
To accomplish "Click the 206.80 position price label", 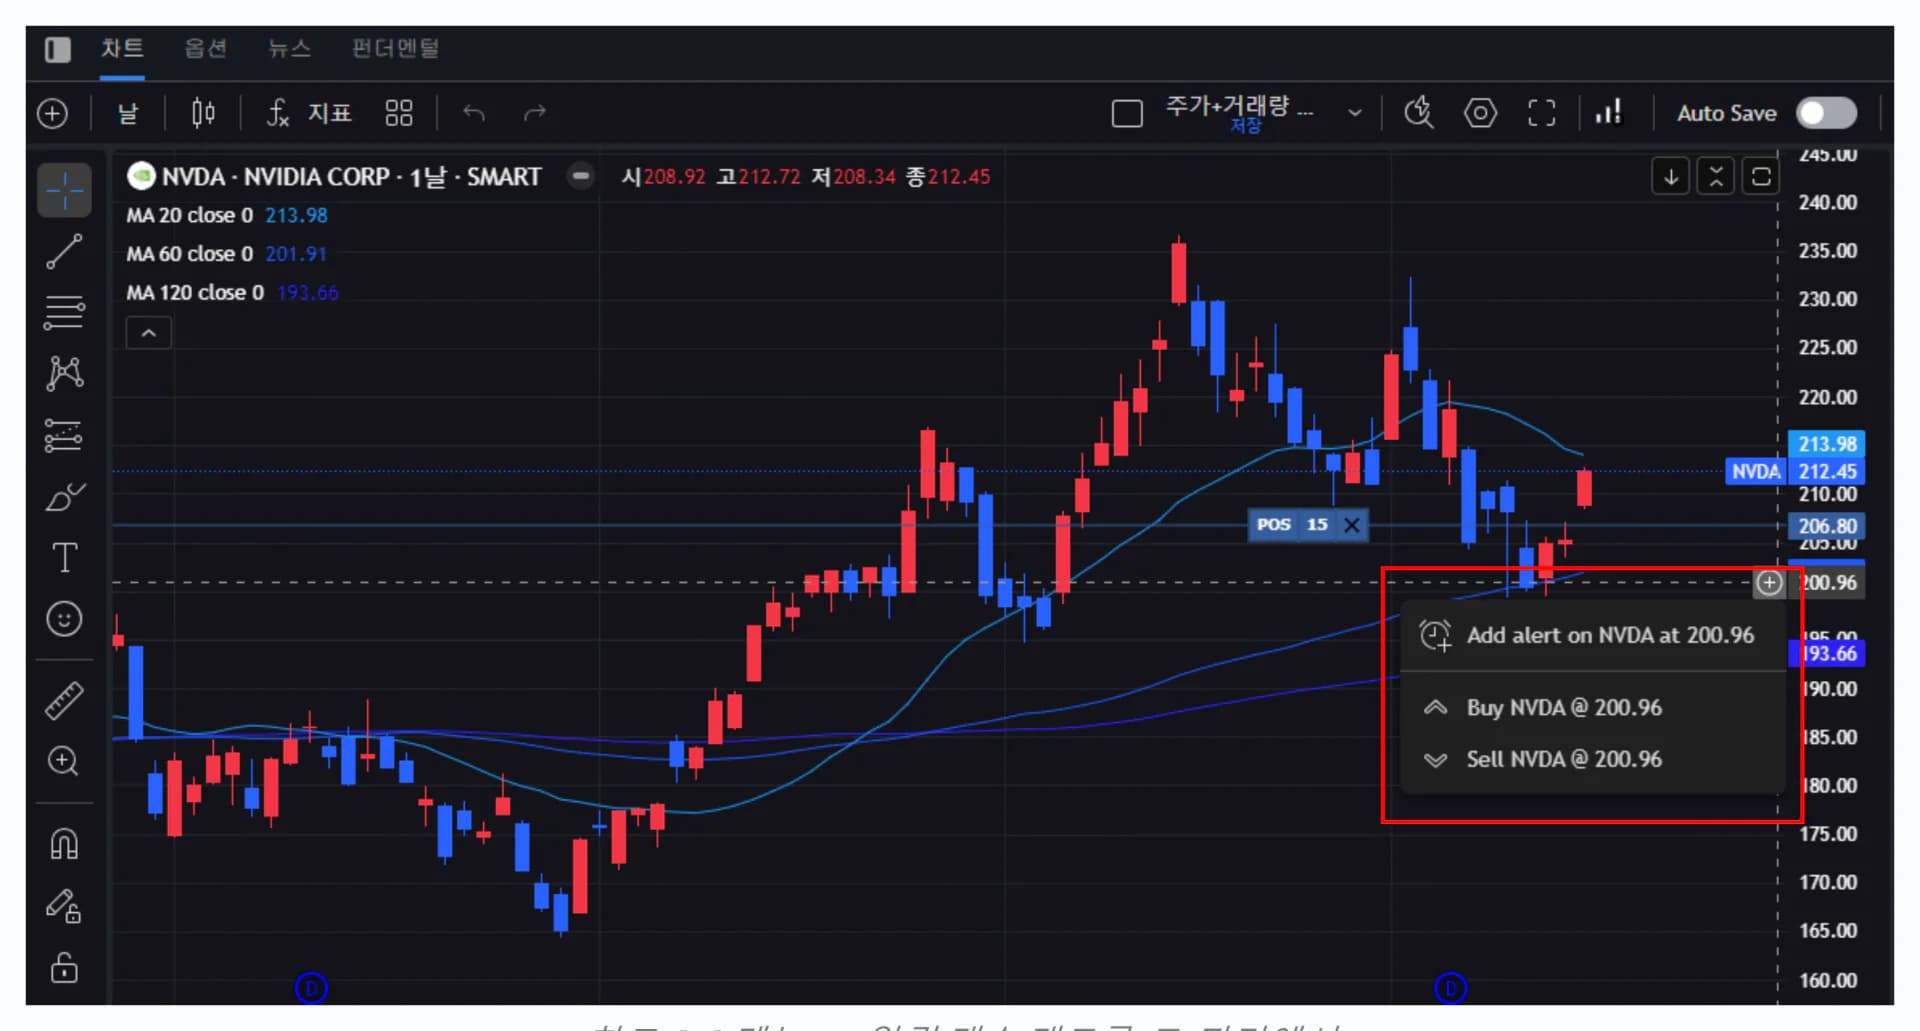I will (x=1826, y=526).
